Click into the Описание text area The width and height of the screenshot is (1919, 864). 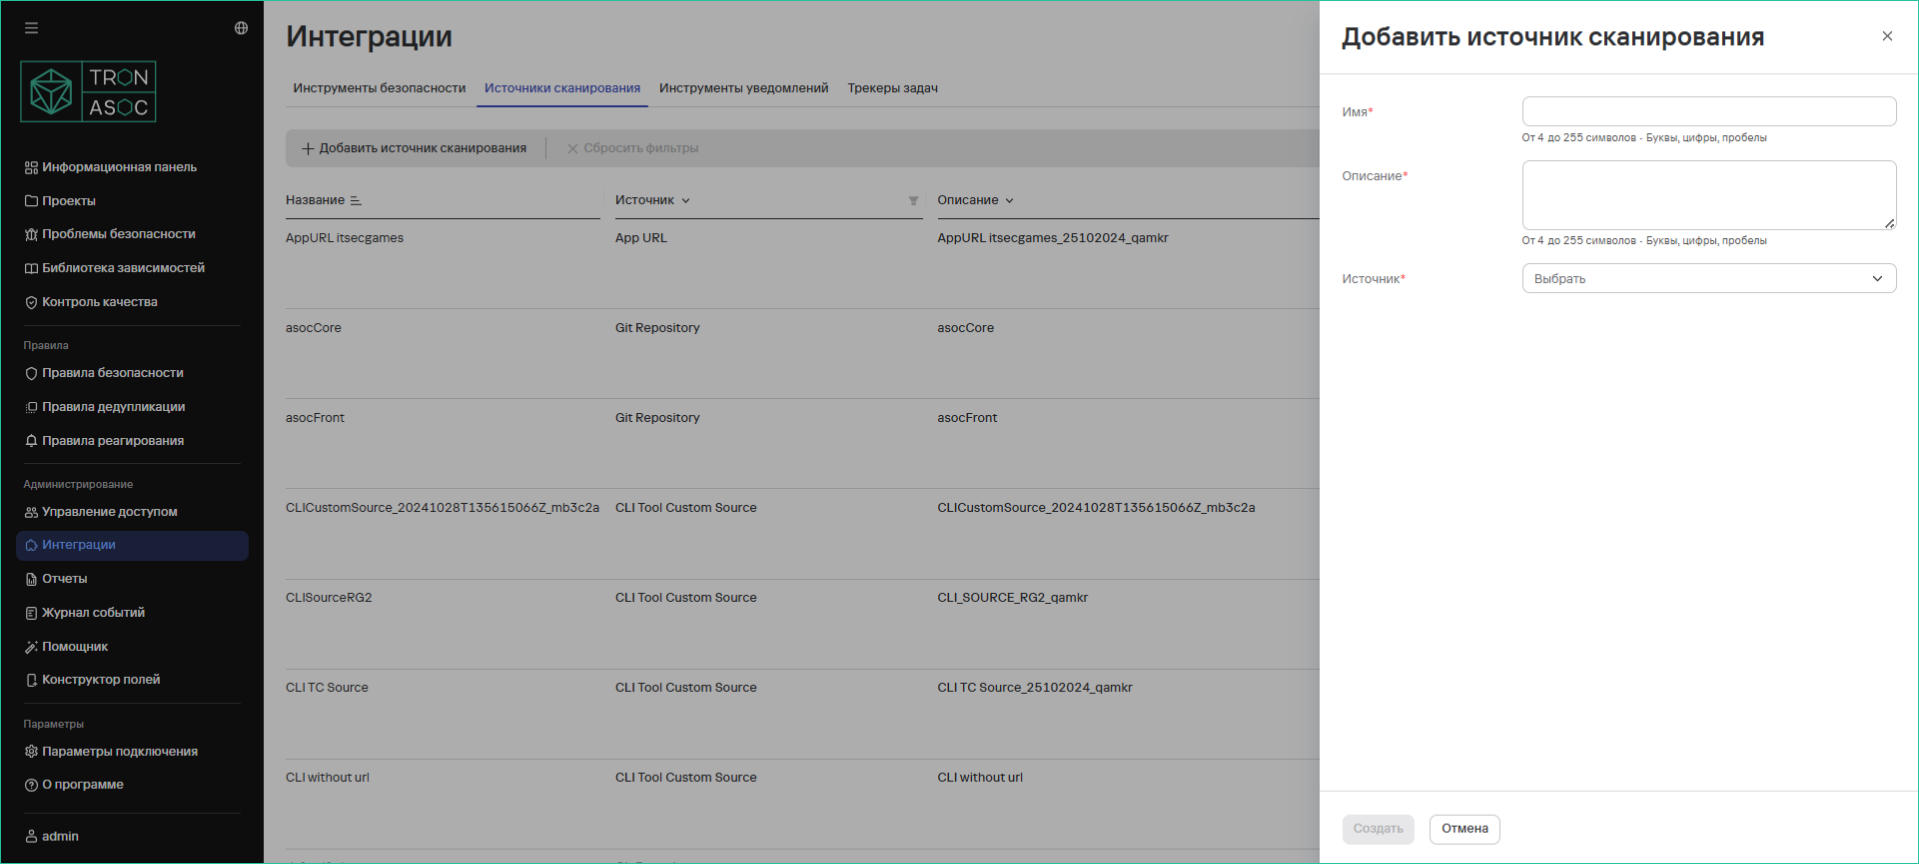(1708, 195)
